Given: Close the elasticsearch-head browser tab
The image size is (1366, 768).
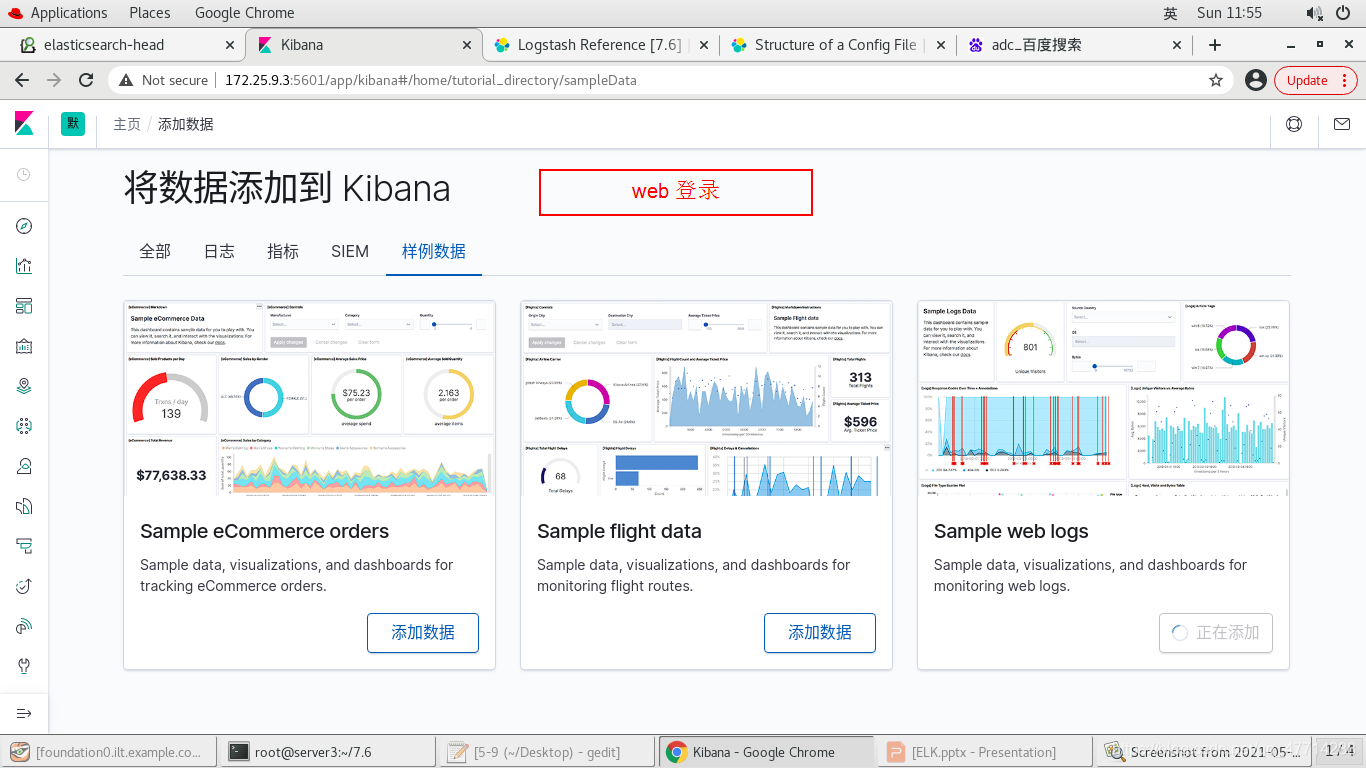Looking at the screenshot, I should click(230, 45).
